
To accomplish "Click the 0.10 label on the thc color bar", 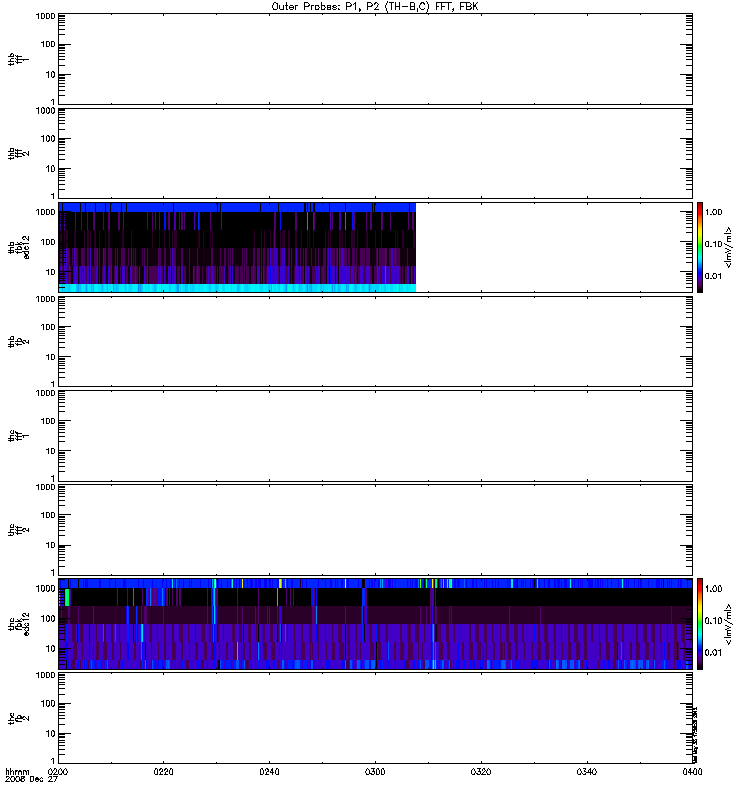I will 713,621.
